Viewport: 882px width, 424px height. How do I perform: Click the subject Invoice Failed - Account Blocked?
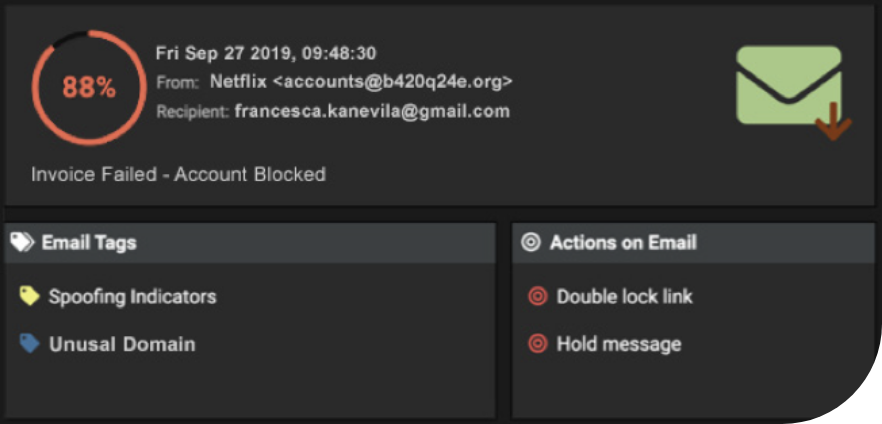click(x=178, y=174)
